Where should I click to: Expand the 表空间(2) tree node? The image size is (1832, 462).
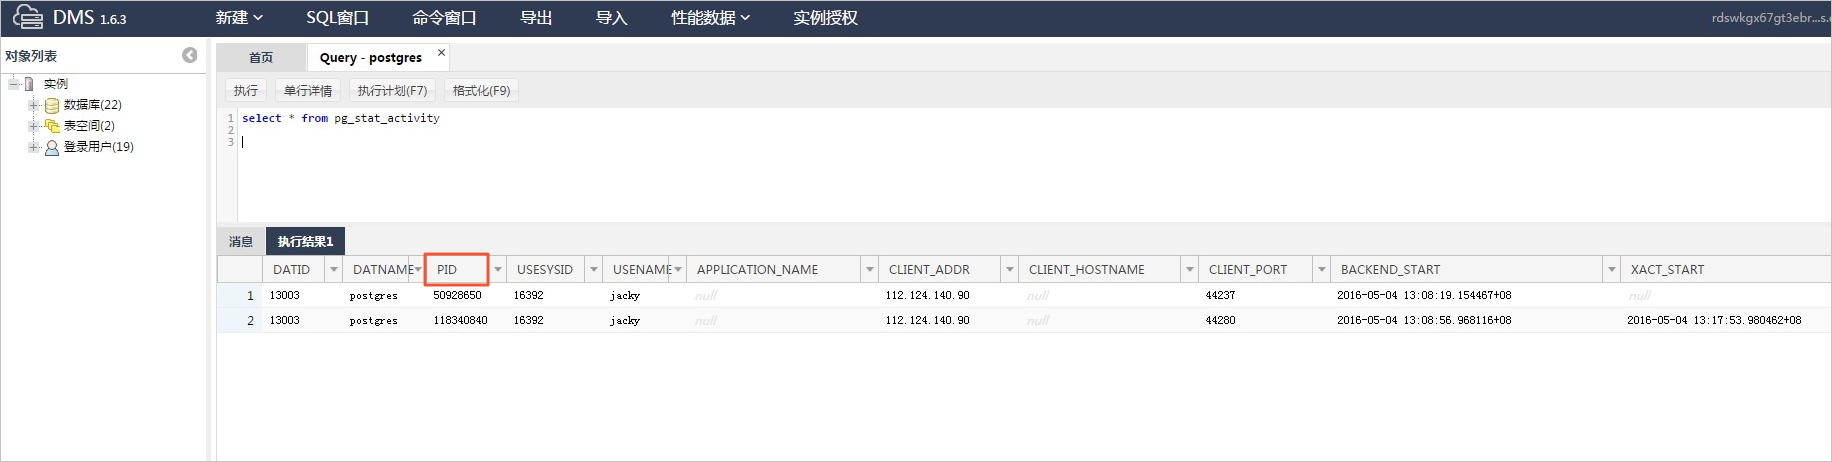coord(33,126)
